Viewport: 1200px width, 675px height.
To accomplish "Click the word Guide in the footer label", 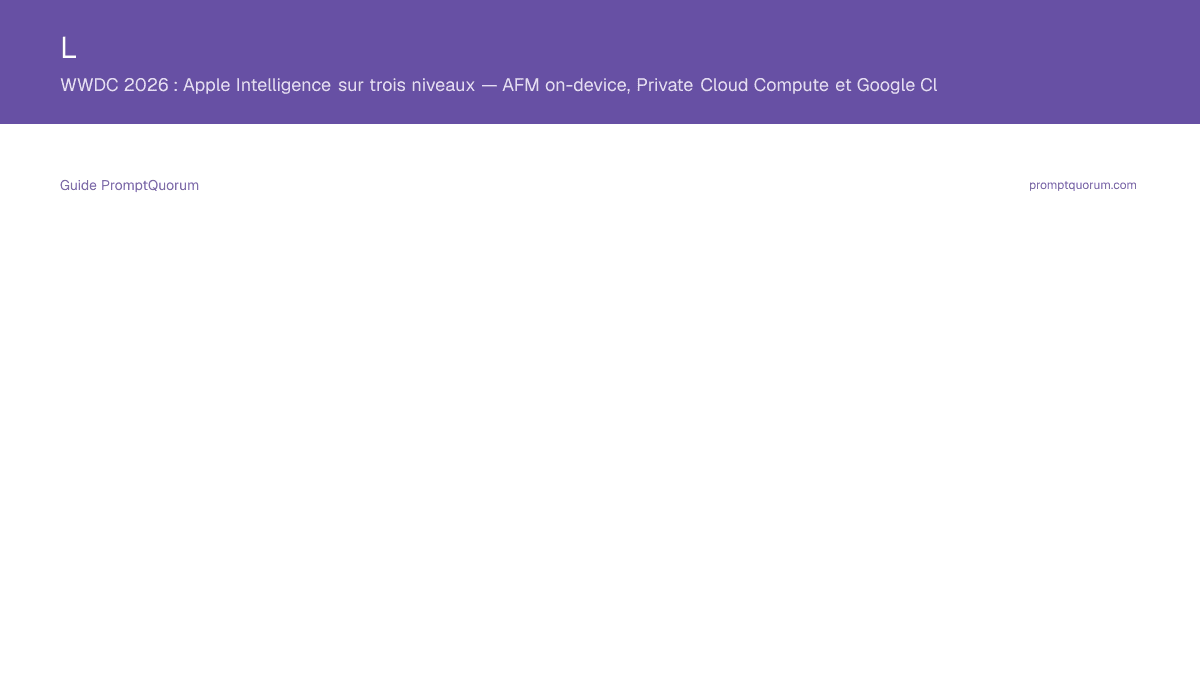I will (78, 185).
